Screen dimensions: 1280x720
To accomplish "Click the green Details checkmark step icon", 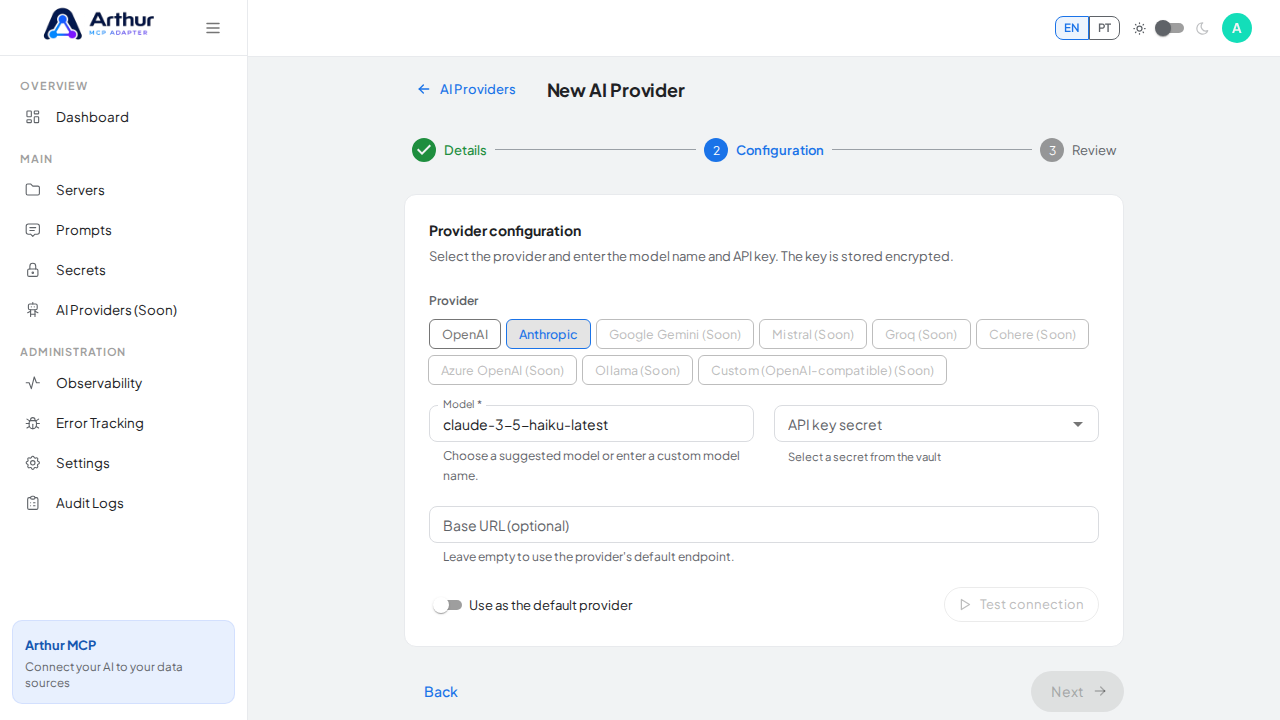I will pos(424,150).
